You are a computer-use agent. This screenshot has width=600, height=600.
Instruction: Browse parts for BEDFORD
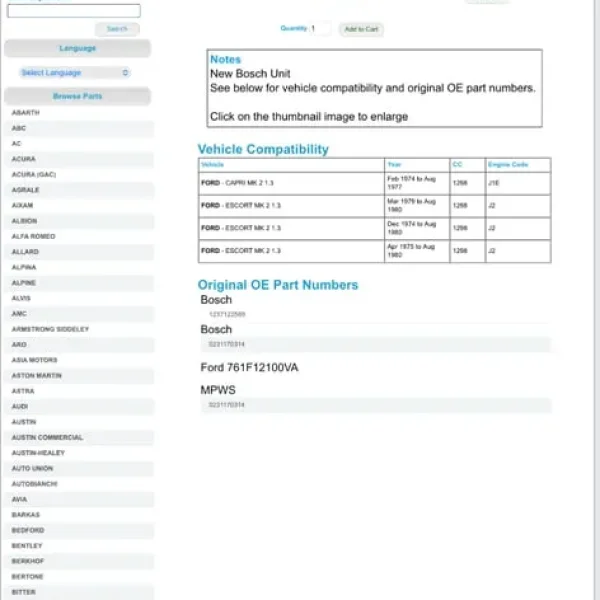28,530
